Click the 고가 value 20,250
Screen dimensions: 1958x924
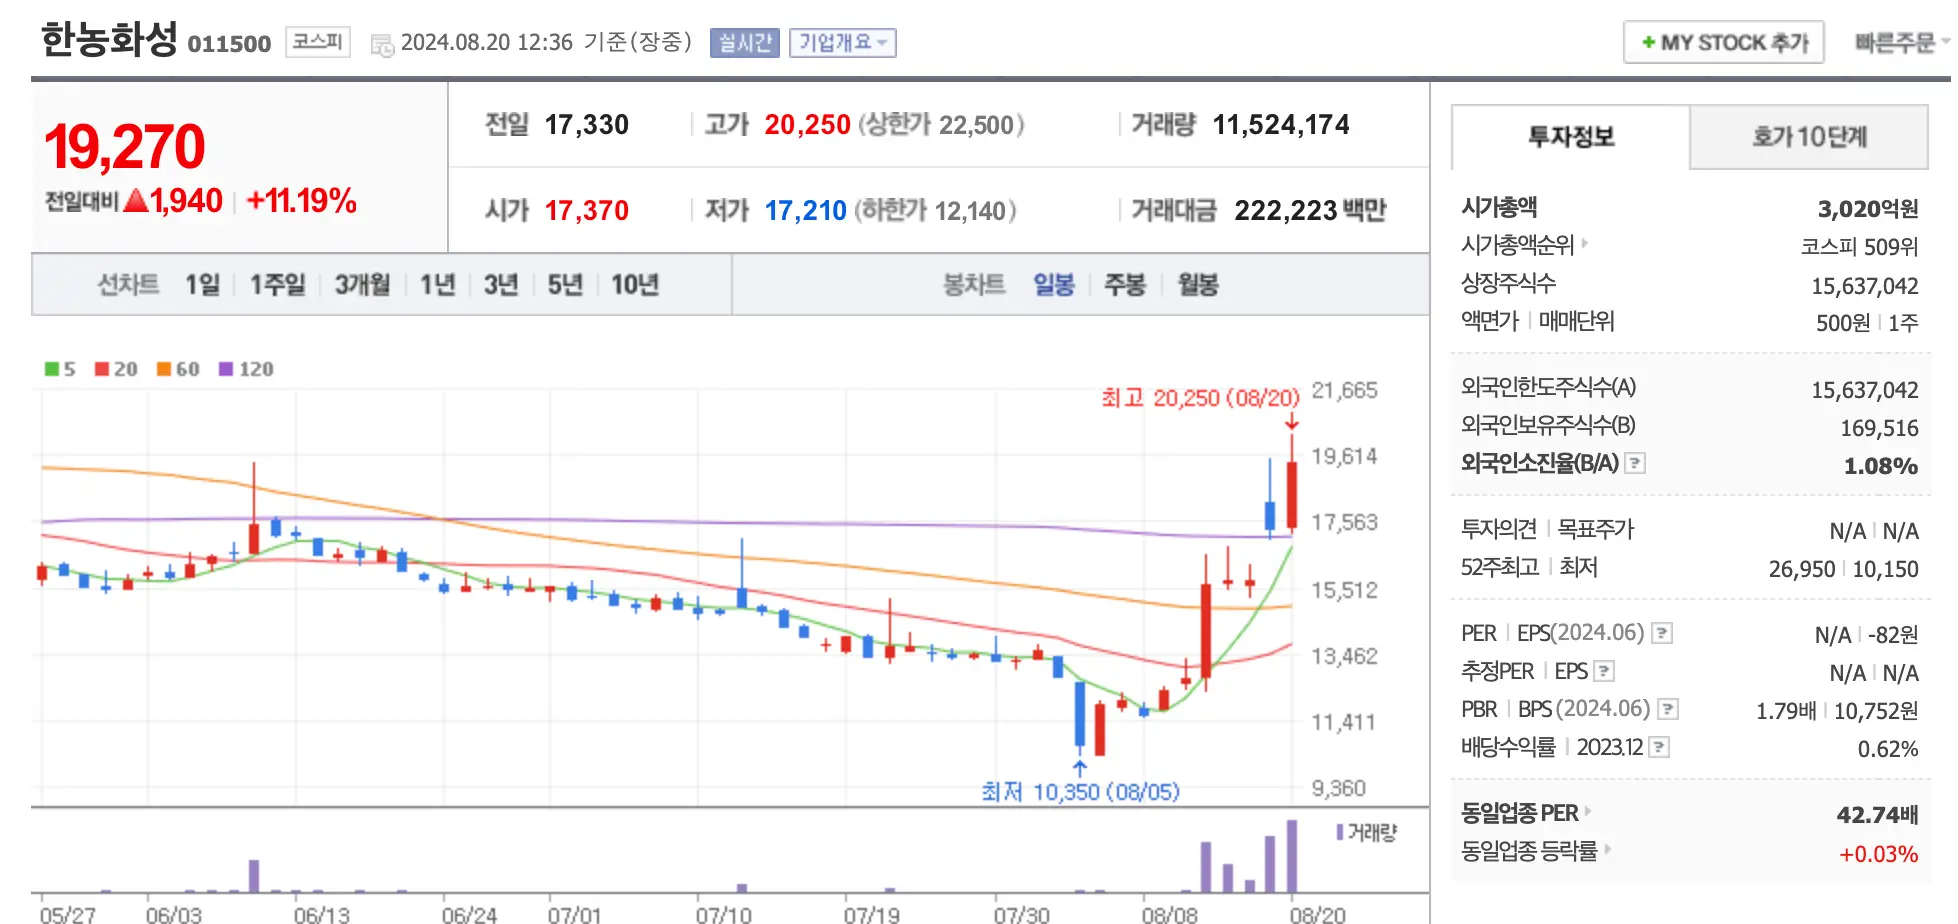(x=807, y=125)
